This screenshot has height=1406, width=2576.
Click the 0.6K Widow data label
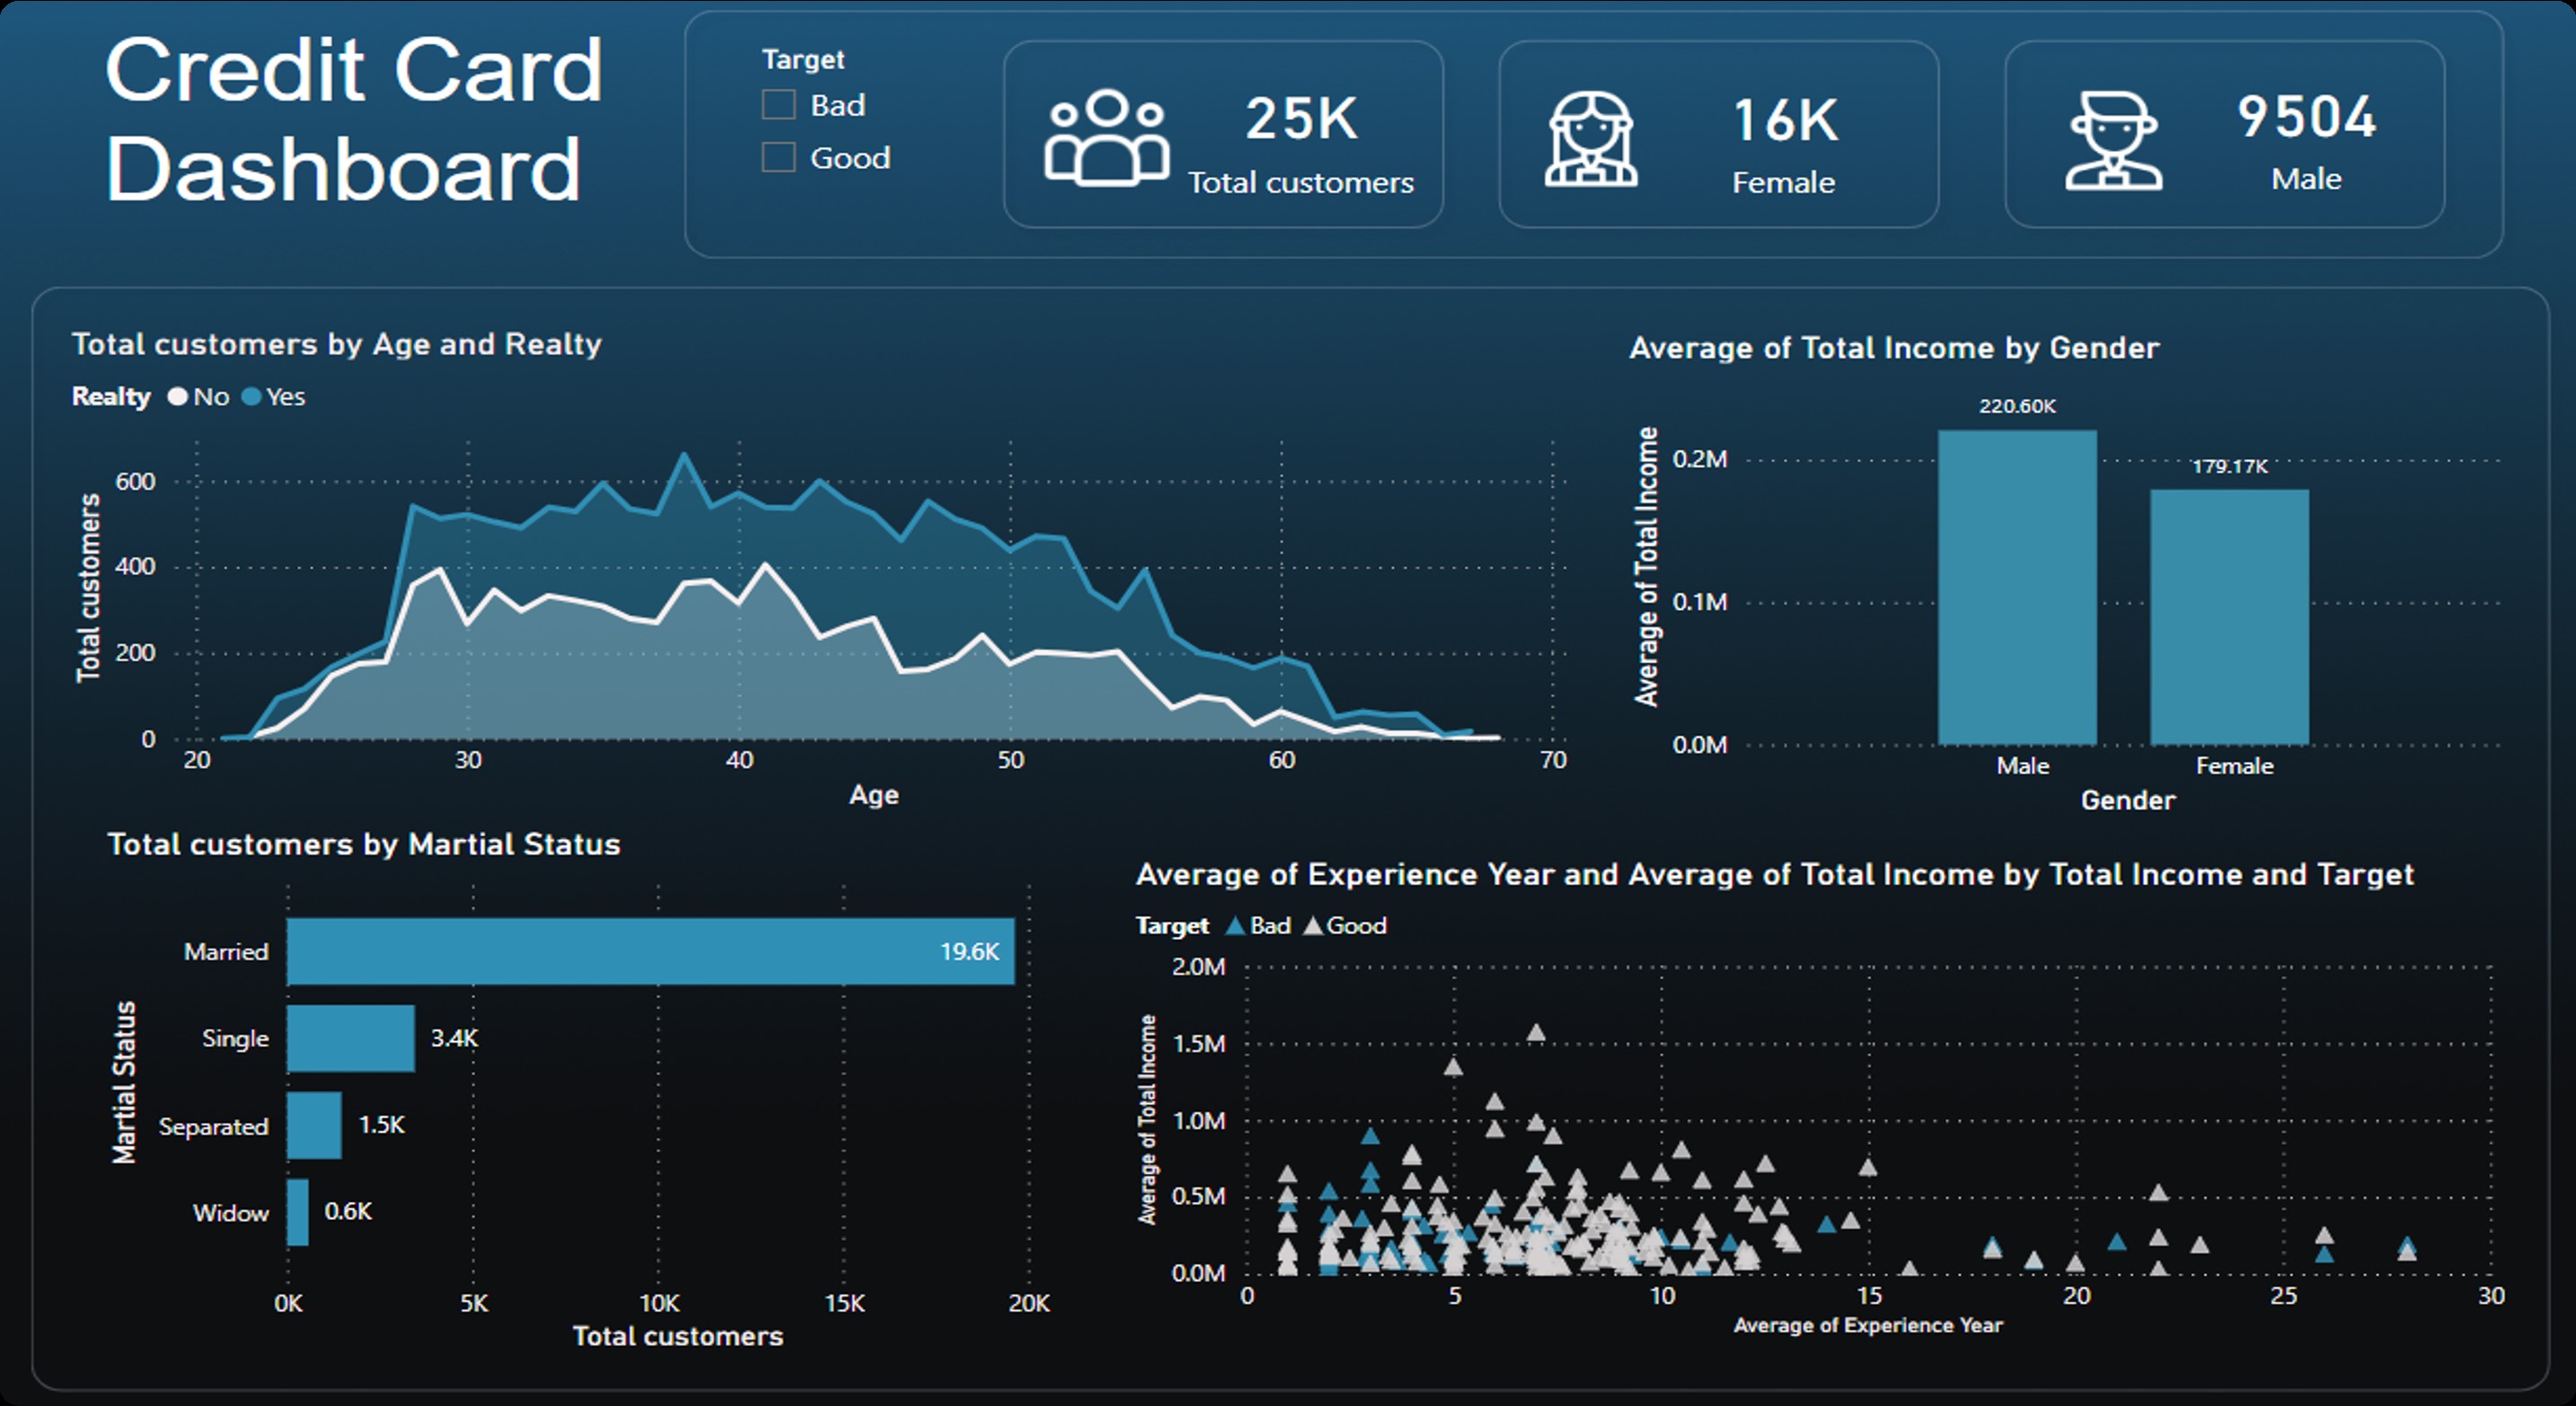coord(348,1212)
